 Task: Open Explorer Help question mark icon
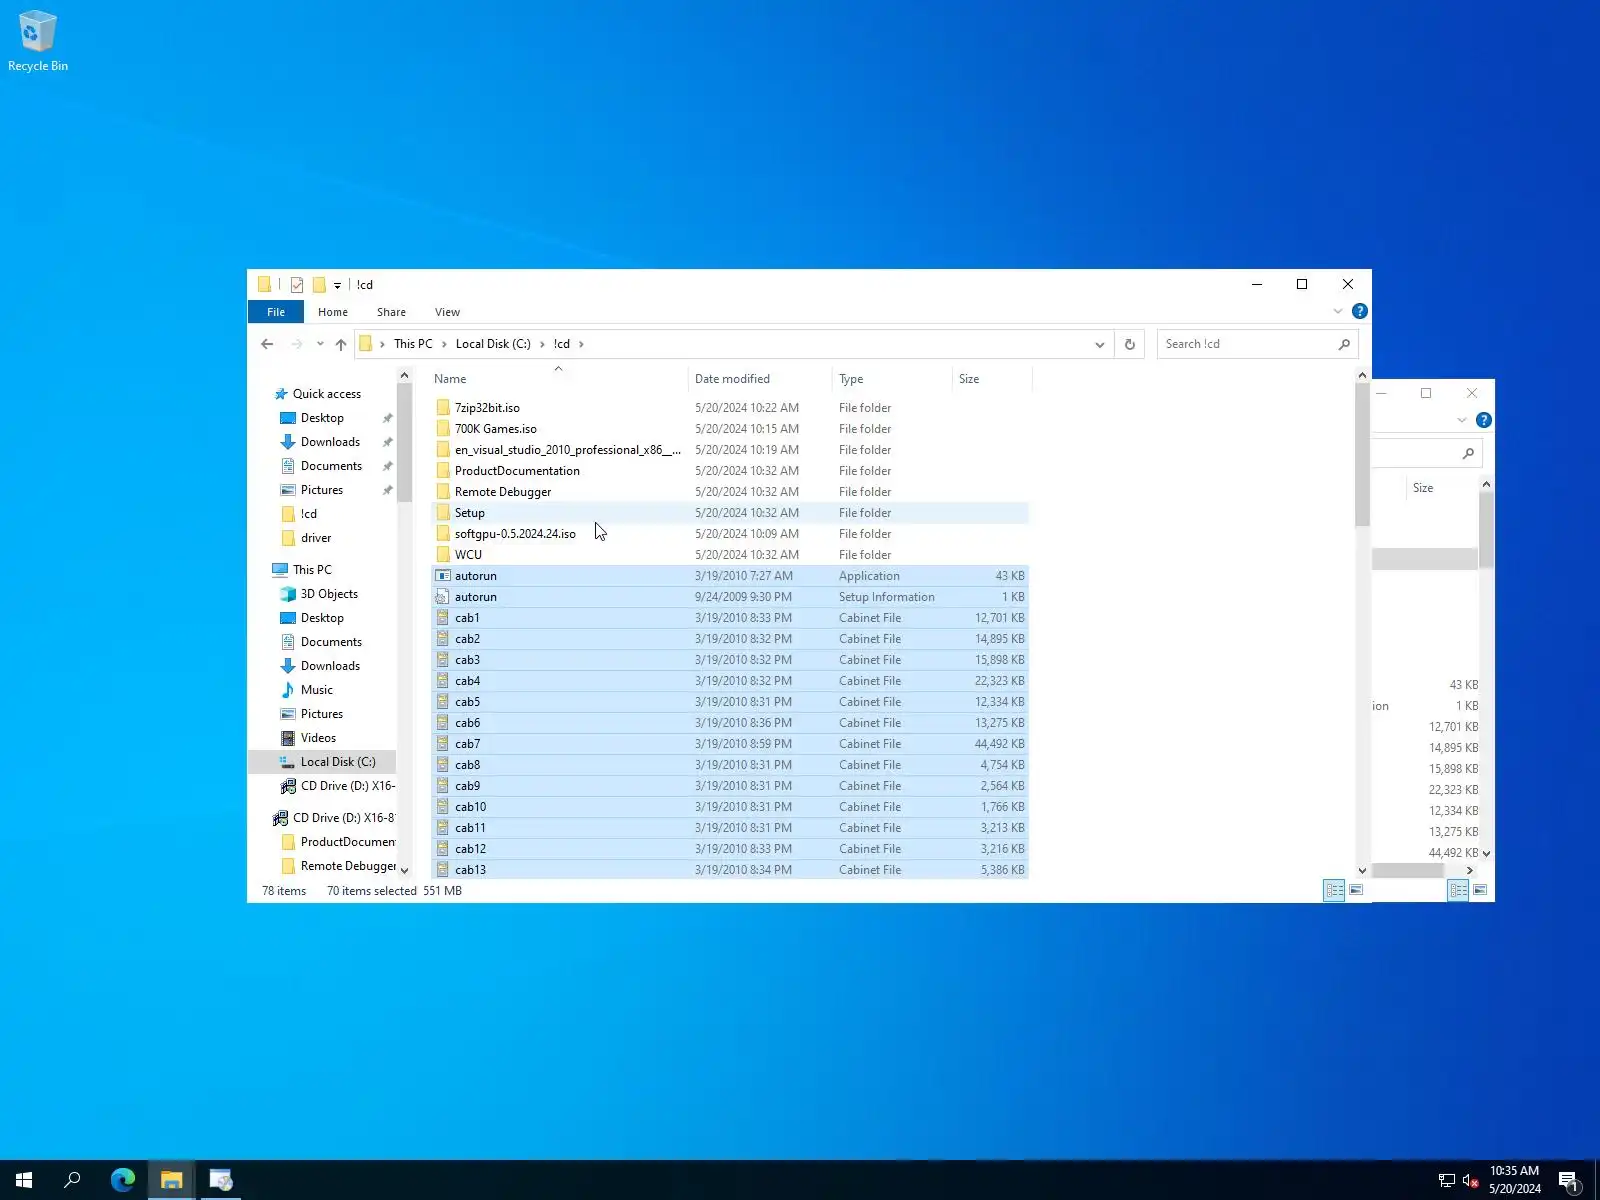pos(1360,312)
